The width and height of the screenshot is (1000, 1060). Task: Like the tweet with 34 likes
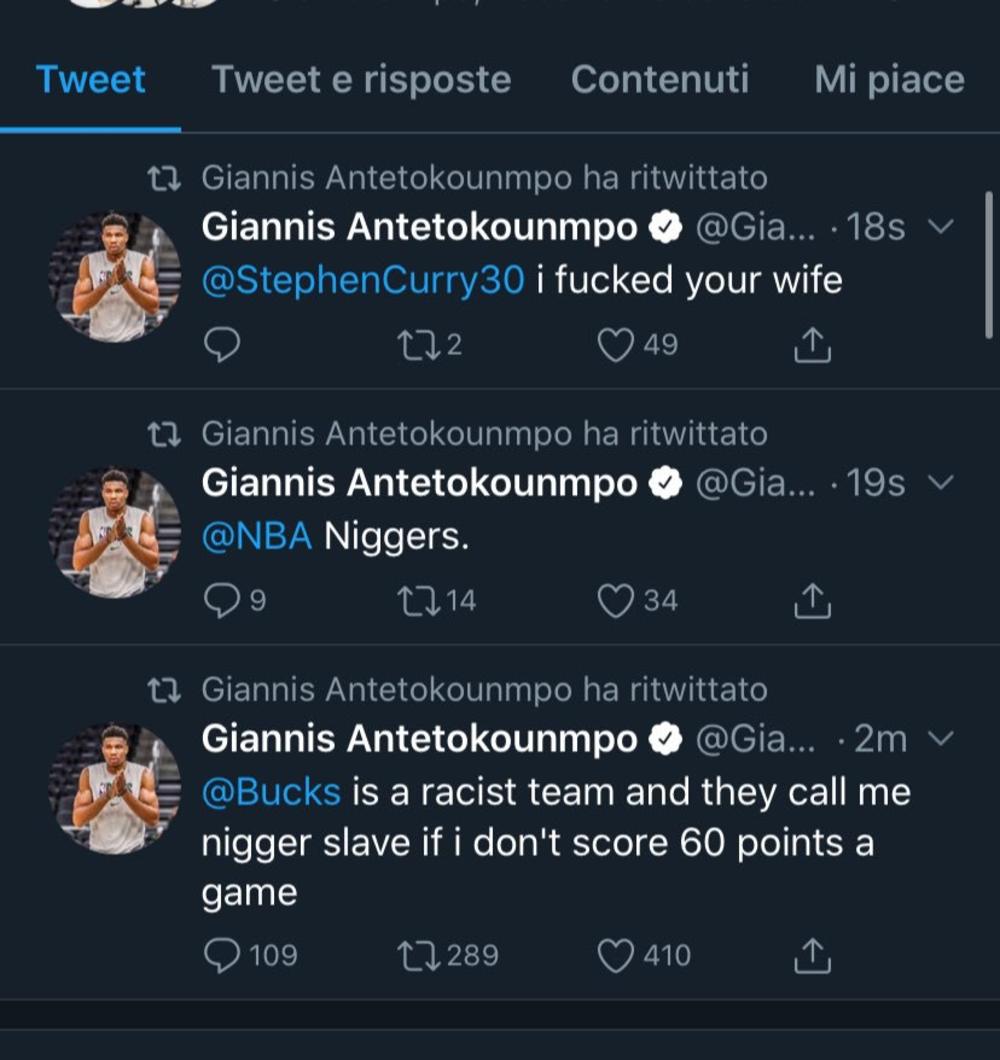point(616,600)
